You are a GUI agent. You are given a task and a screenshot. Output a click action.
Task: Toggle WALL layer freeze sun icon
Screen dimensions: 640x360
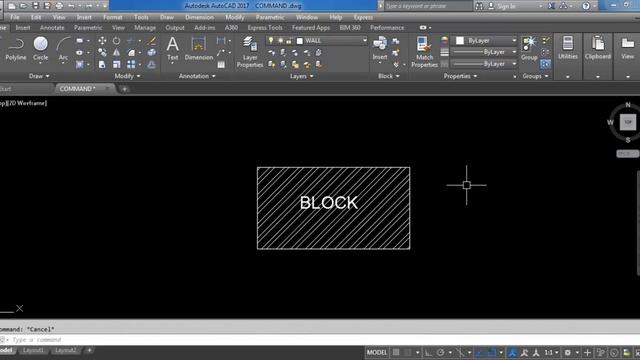pos(280,40)
